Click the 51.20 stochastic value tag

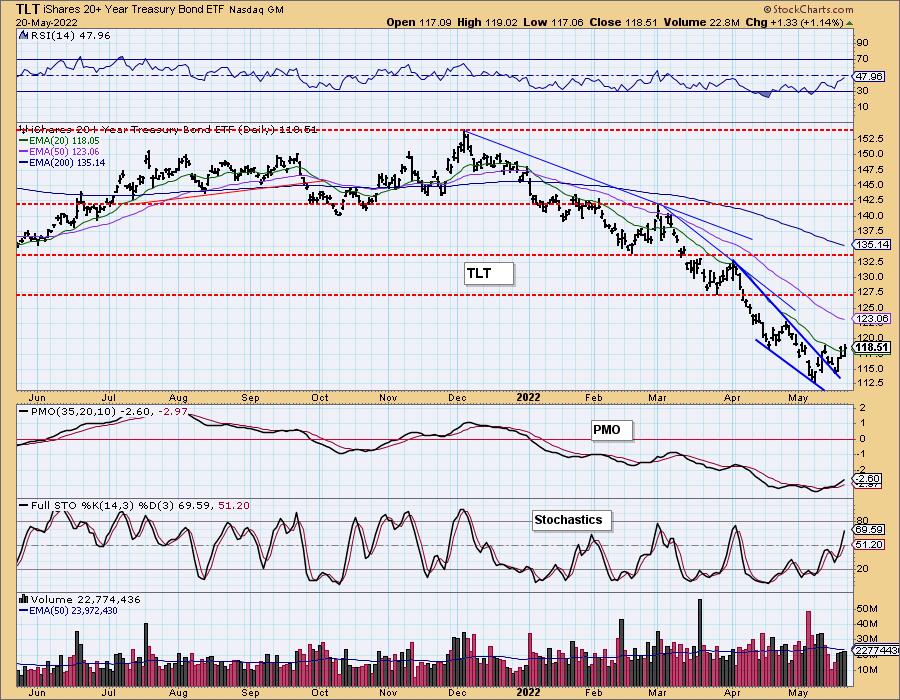coord(869,545)
